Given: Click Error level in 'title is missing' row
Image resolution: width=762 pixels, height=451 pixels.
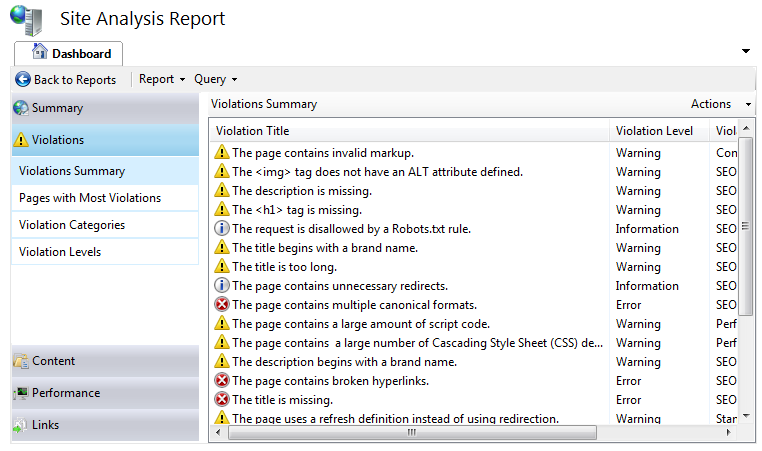Looking at the screenshot, I should 628,400.
